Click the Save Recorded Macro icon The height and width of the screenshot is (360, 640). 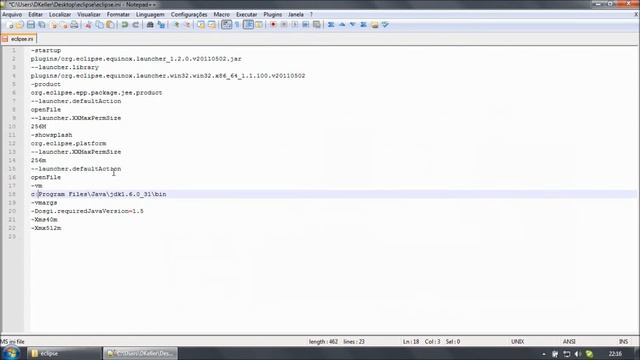[316, 25]
